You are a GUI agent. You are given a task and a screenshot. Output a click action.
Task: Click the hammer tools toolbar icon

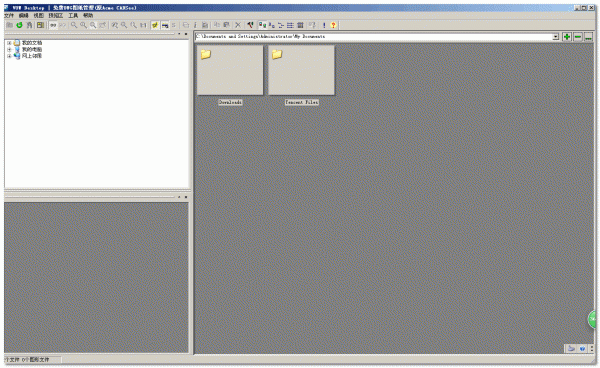point(250,25)
